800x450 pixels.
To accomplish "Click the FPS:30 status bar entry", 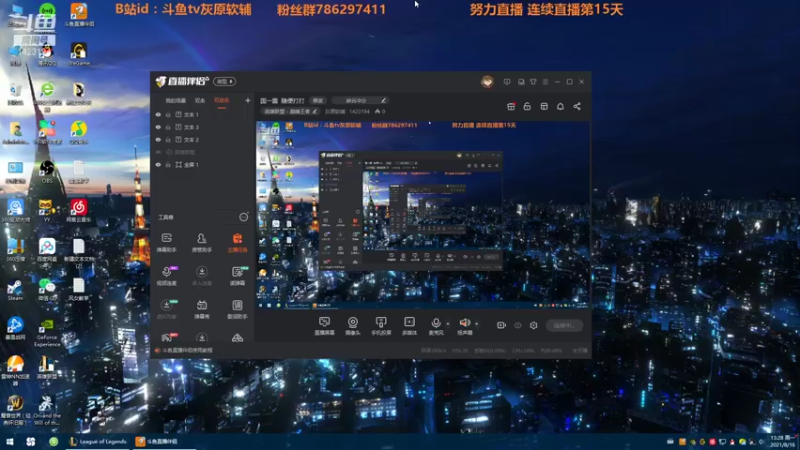I will (x=460, y=351).
